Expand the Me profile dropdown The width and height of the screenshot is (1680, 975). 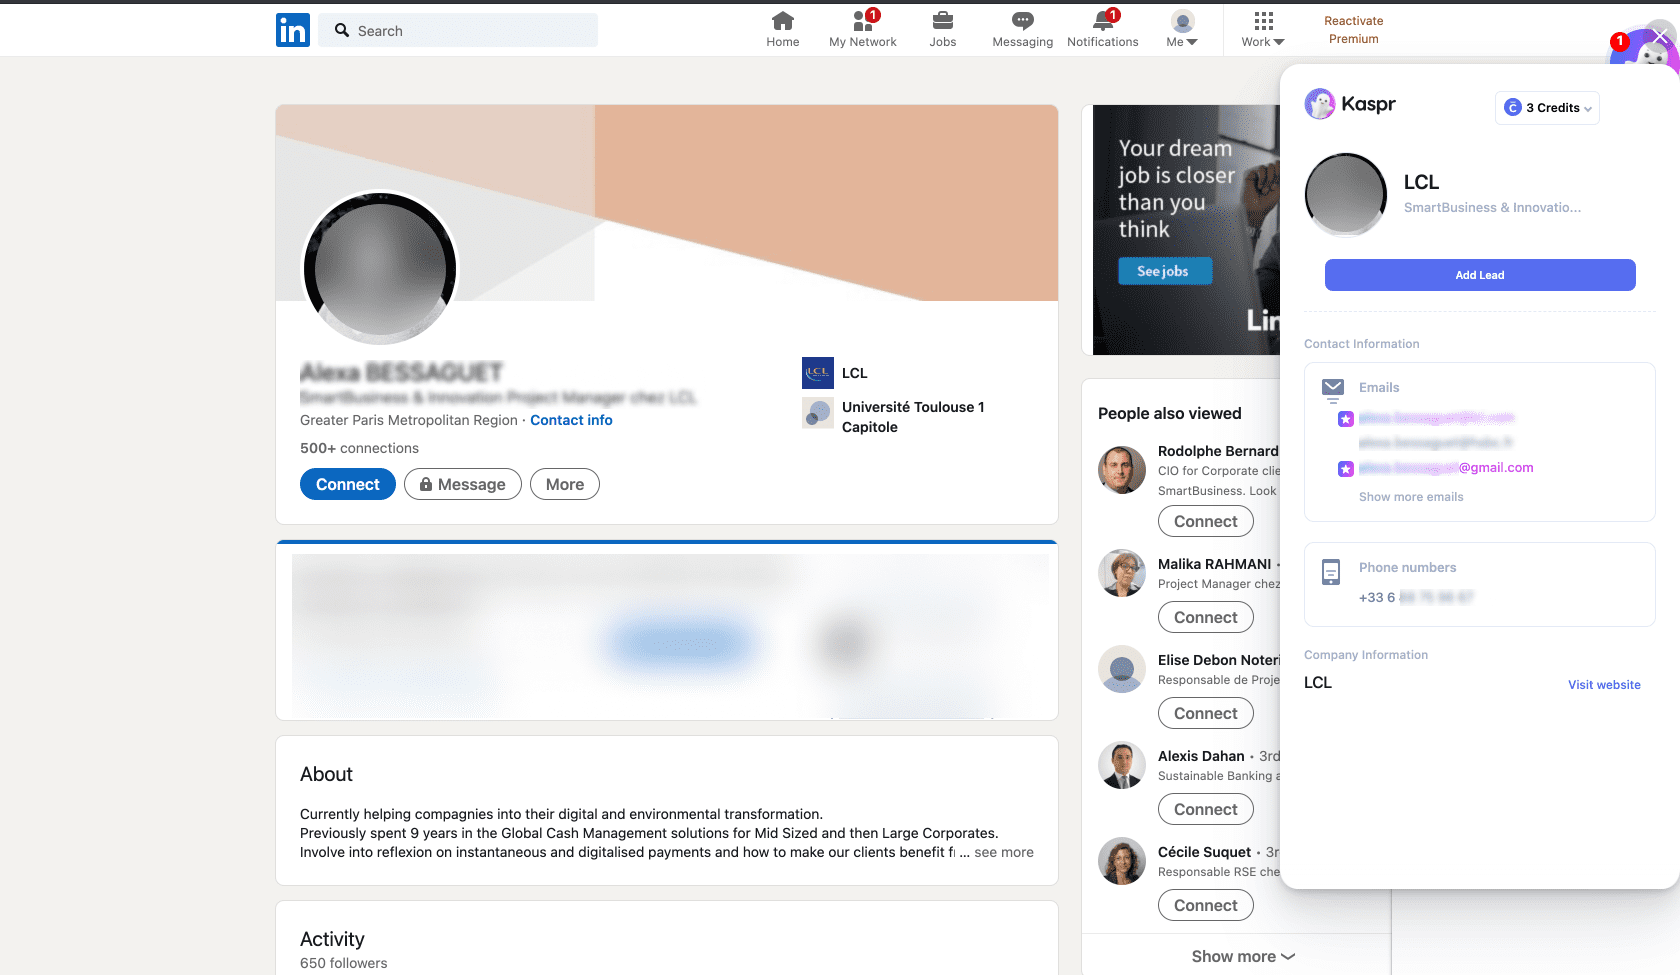click(x=1182, y=29)
